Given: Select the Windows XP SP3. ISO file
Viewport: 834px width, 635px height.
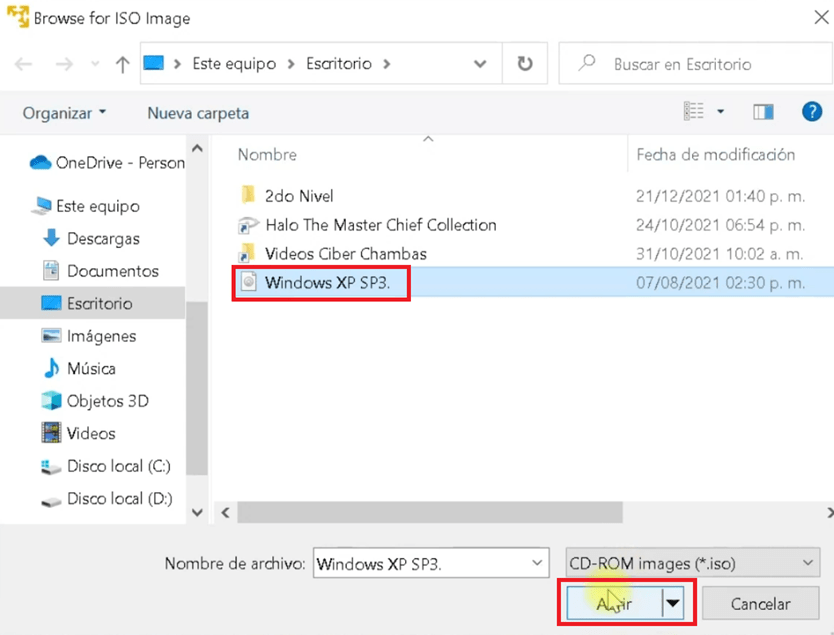Looking at the screenshot, I should (532, 282).
